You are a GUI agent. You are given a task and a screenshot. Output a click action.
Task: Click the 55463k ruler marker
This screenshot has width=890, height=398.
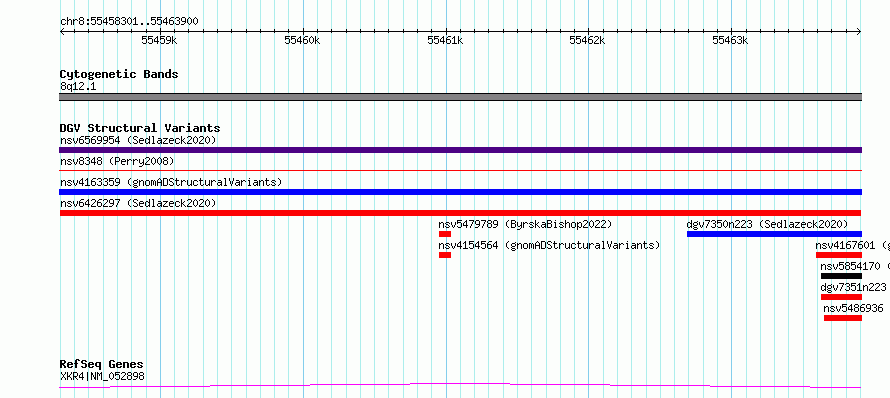tap(731, 40)
